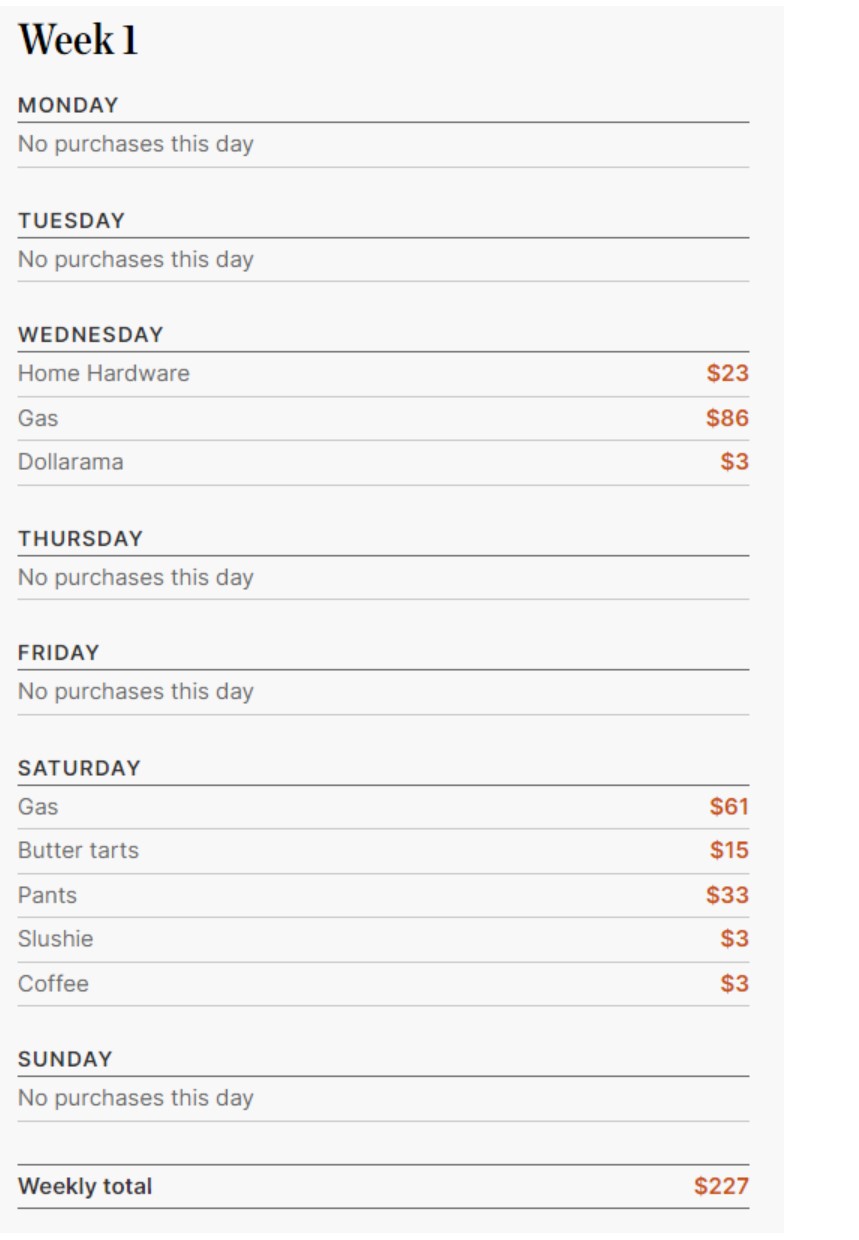Select the $23 Home Hardware amount

(727, 374)
